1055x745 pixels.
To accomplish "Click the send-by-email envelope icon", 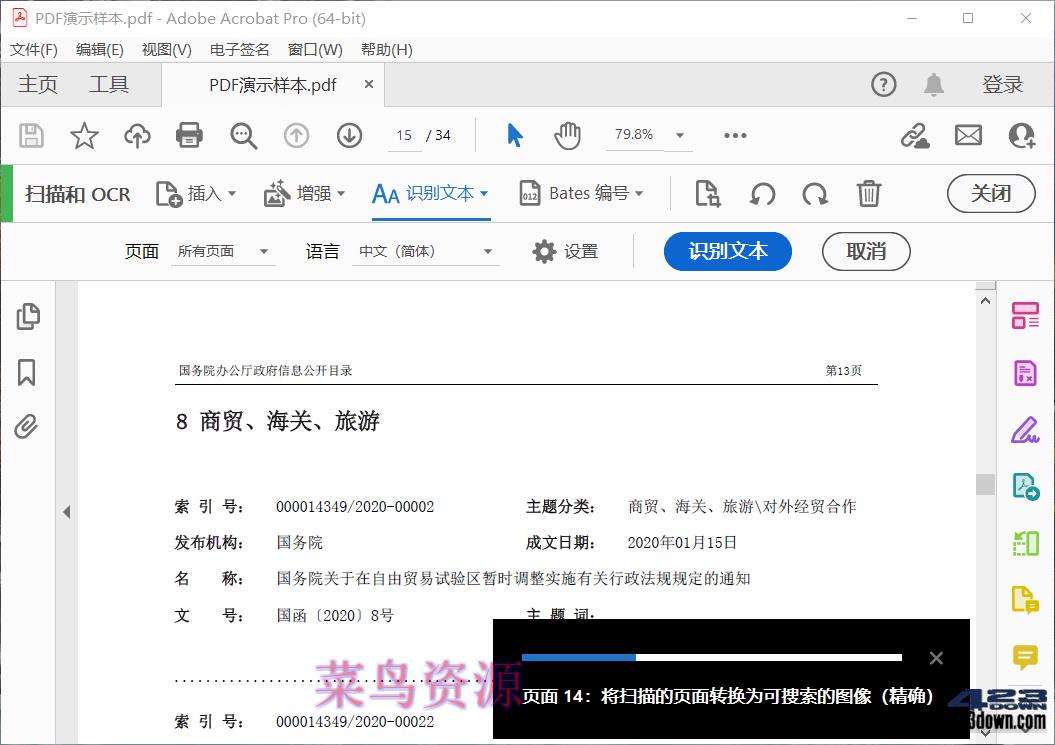I will (x=967, y=135).
